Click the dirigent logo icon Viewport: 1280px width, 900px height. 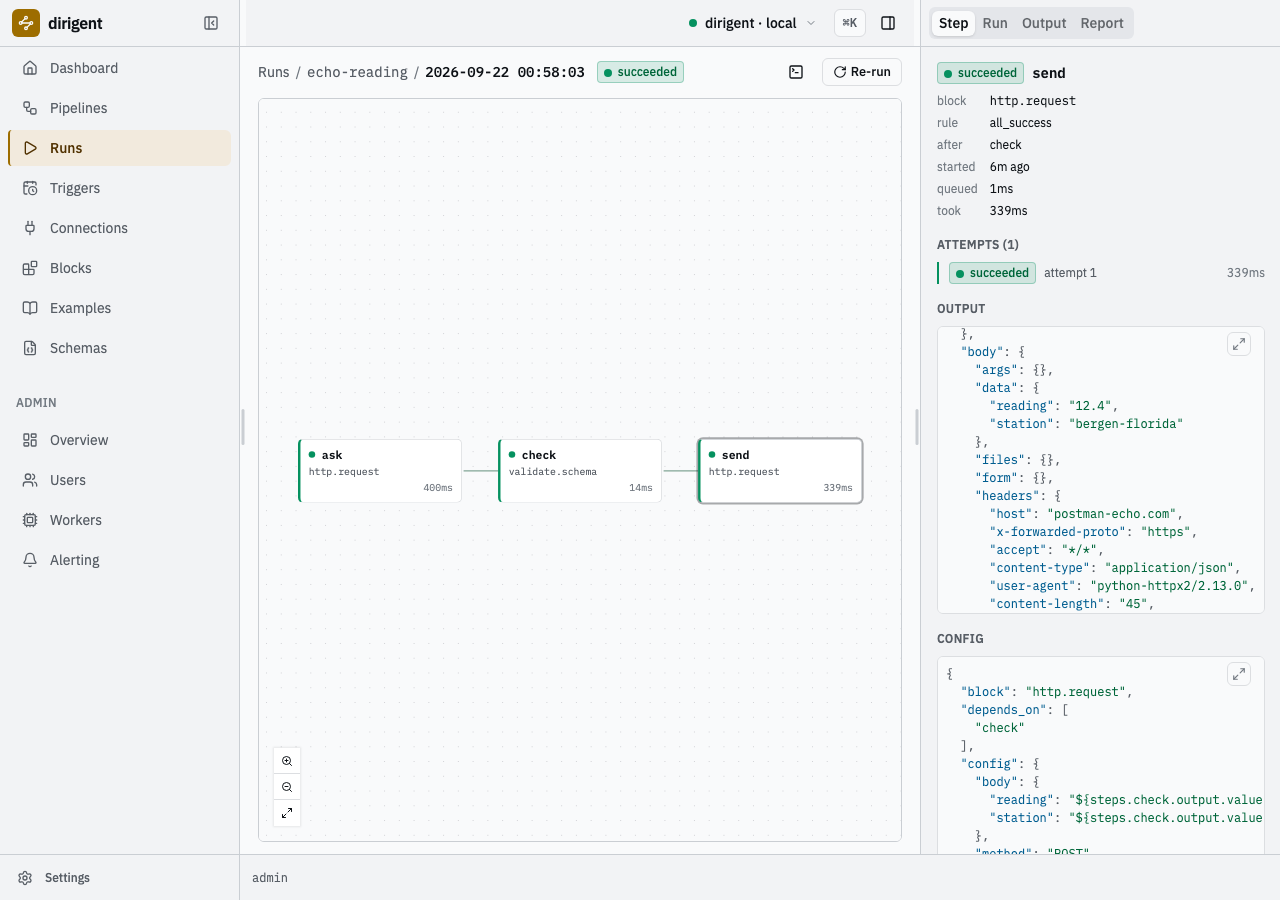point(26,23)
